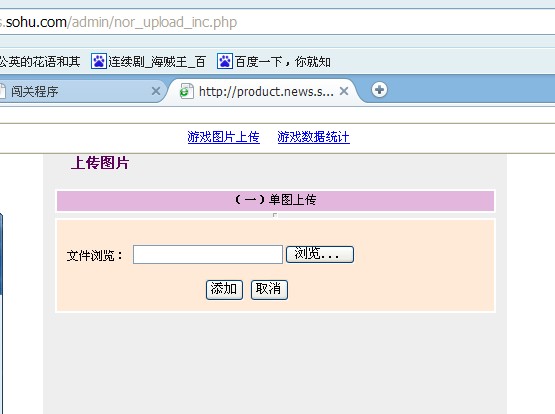The height and width of the screenshot is (414, 555).
Task: Switch to the 闯关程序 tab
Action: coord(34,92)
